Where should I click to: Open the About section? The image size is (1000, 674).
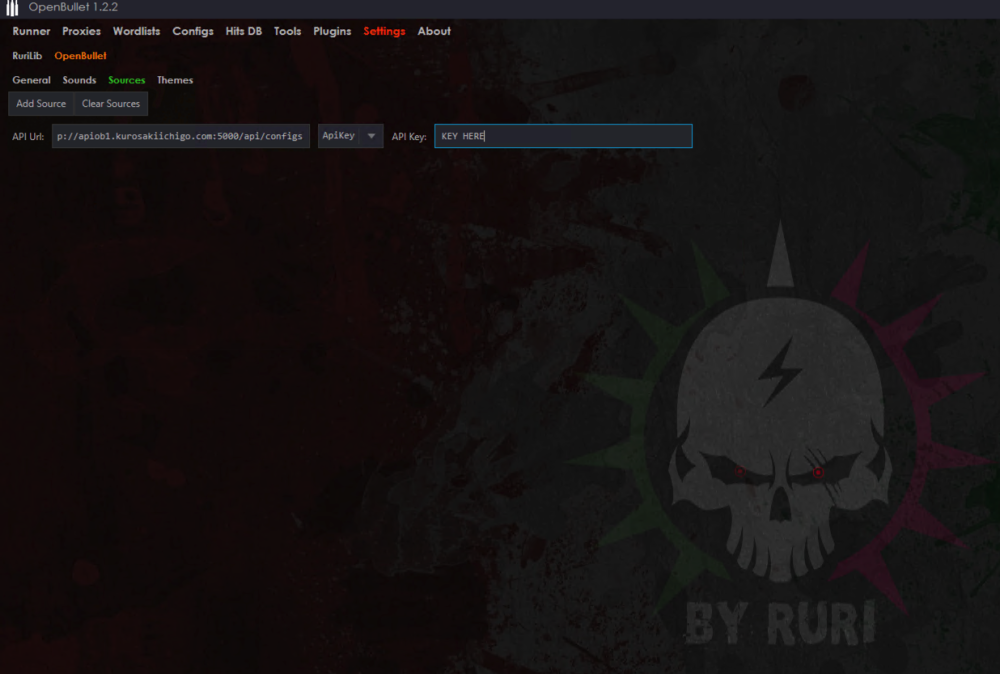tap(434, 31)
